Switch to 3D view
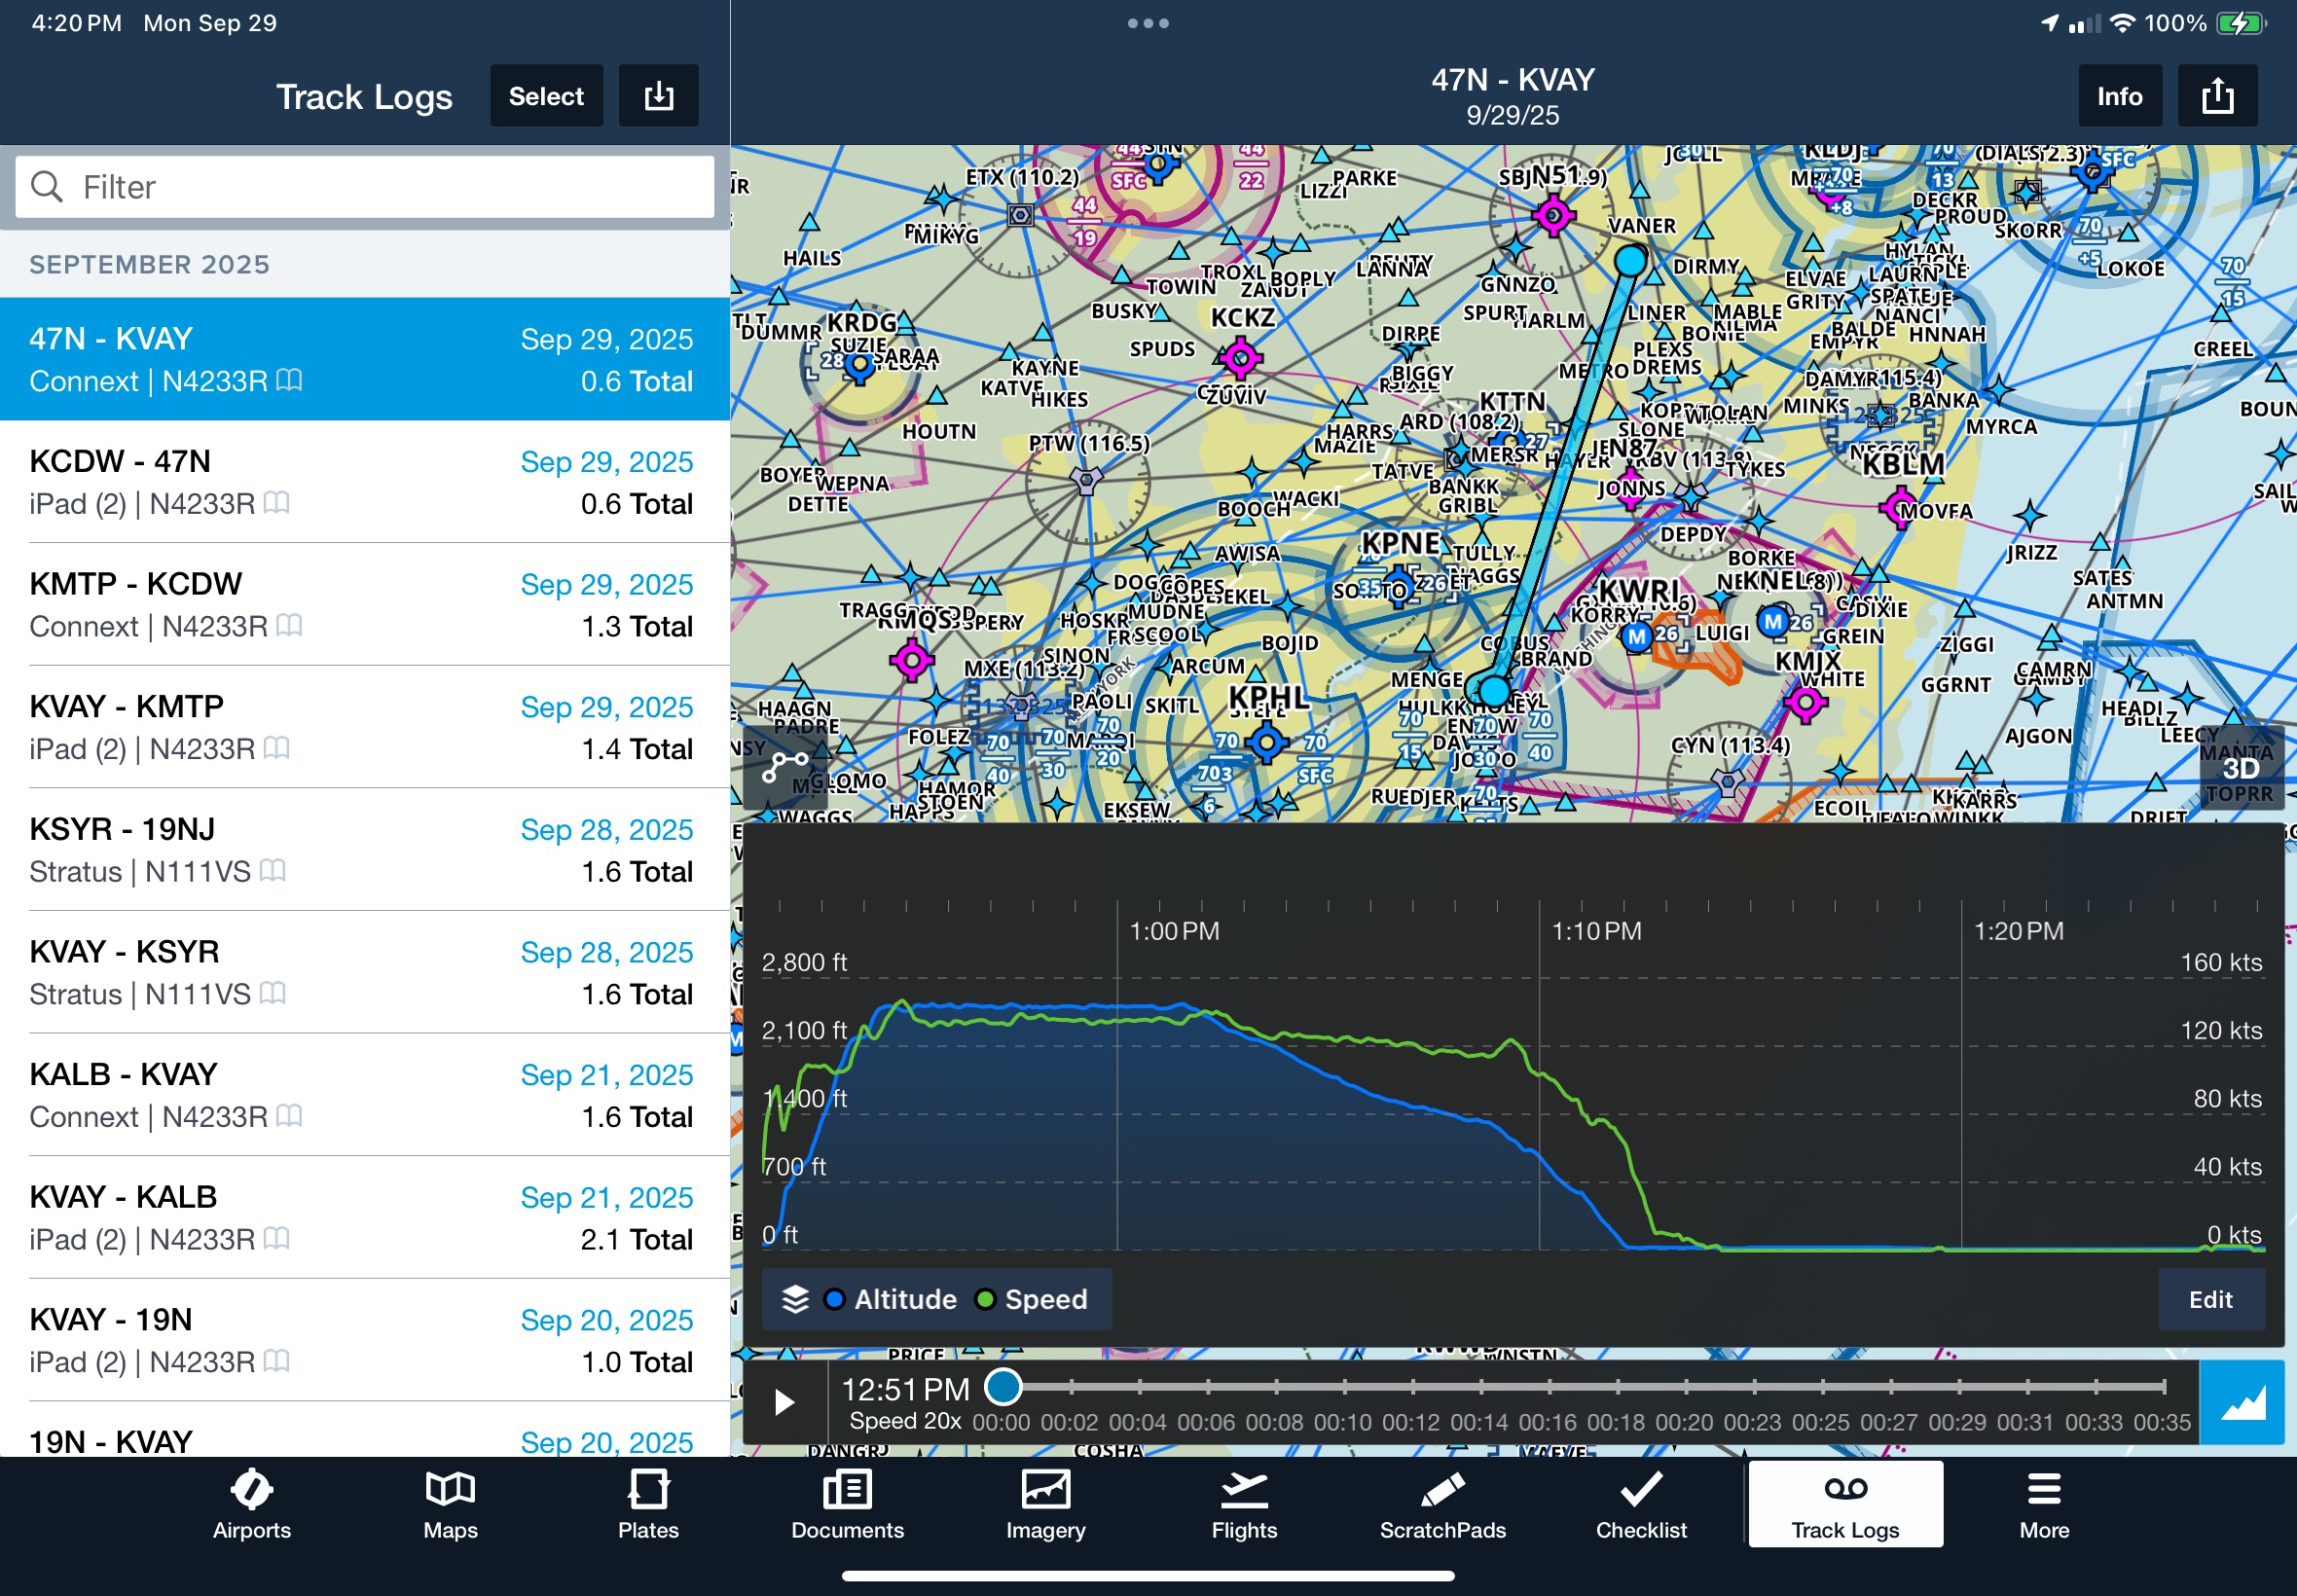The width and height of the screenshot is (2297, 1596). pos(2240,768)
